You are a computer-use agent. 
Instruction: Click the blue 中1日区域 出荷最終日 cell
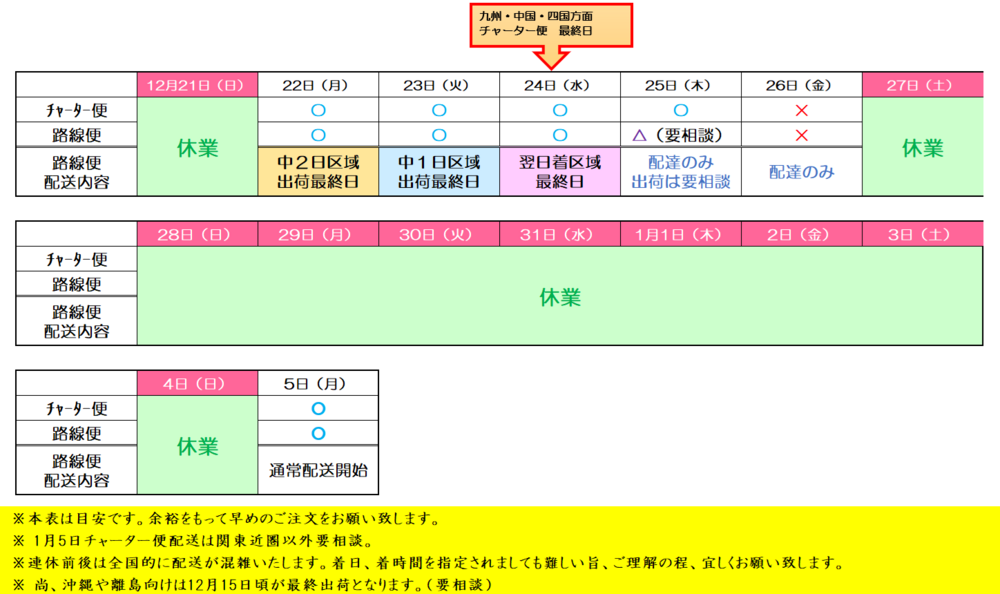pos(439,171)
